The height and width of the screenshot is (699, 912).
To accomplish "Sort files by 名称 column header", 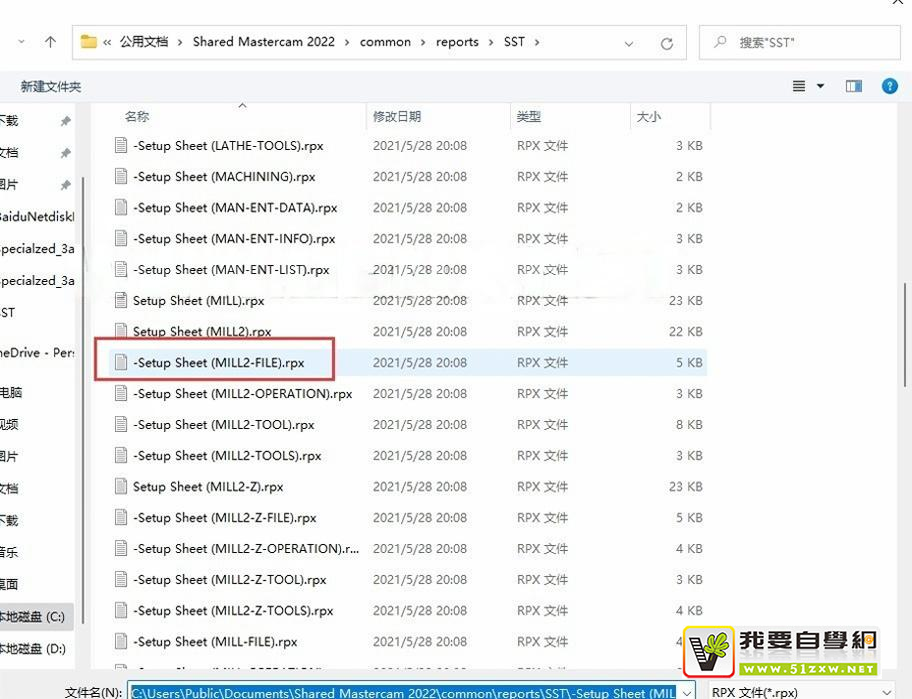I will click(x=137, y=117).
